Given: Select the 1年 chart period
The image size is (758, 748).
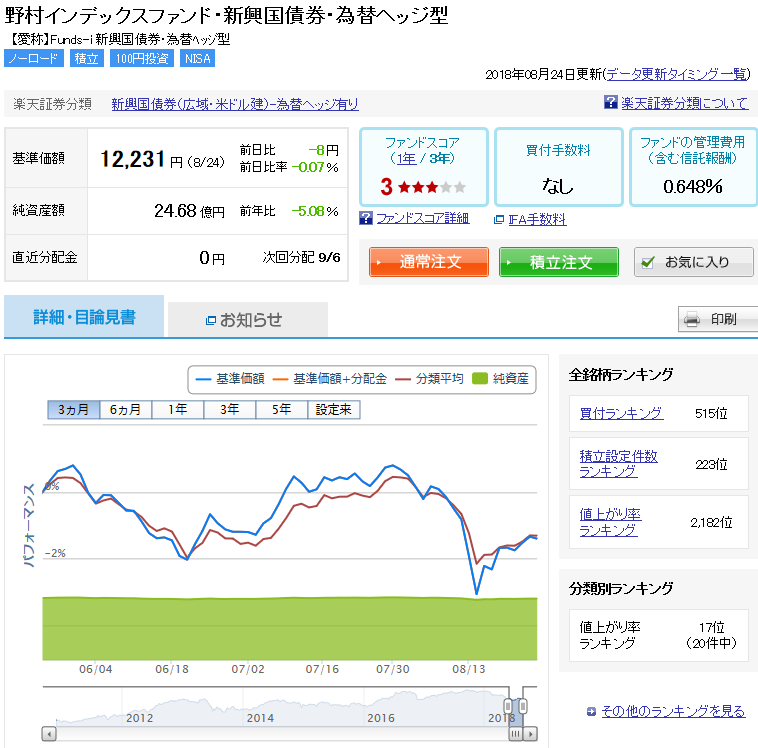Looking at the screenshot, I should 178,410.
